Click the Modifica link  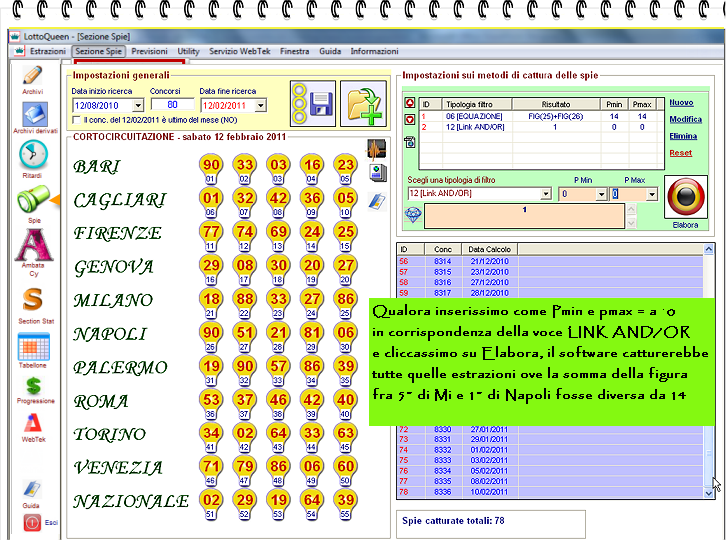(685, 119)
